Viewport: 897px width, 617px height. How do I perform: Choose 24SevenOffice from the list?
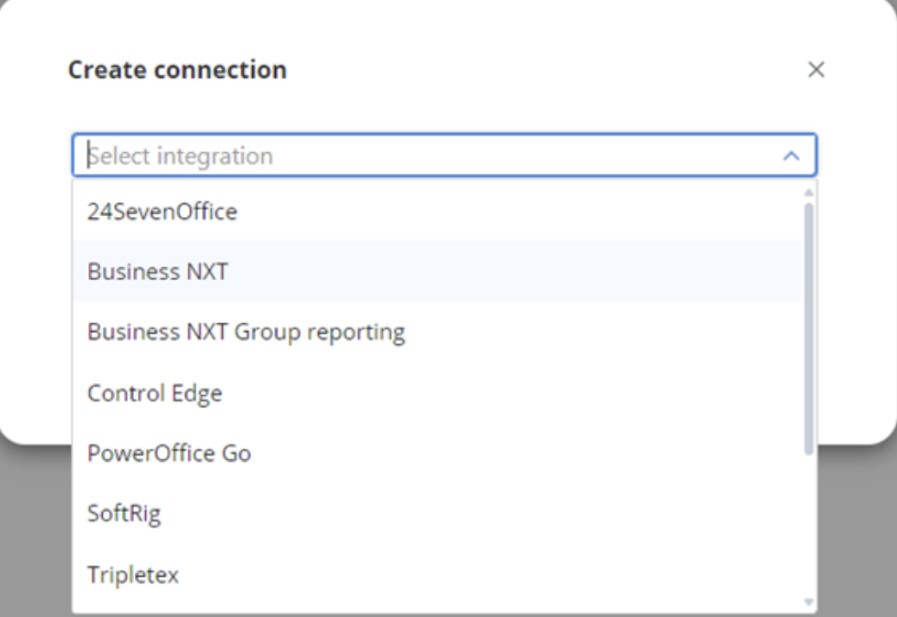[x=162, y=212]
